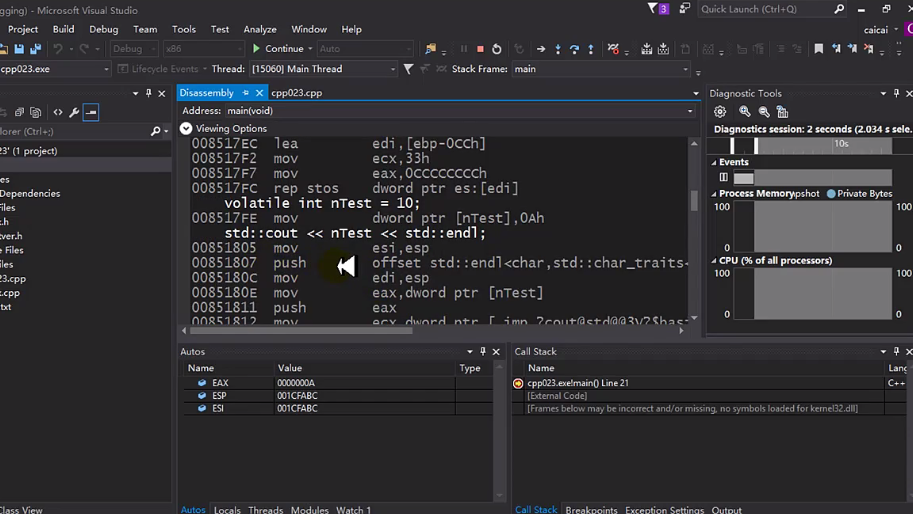Clear all bookmarks icon
913x514 pixels.
(869, 49)
